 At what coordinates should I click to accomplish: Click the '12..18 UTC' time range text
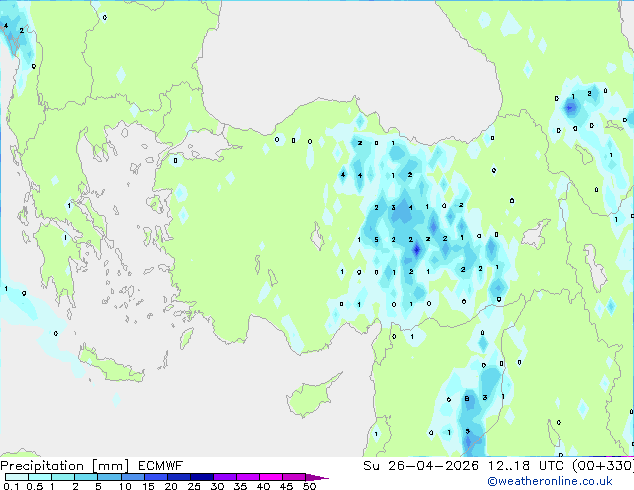pos(526,466)
